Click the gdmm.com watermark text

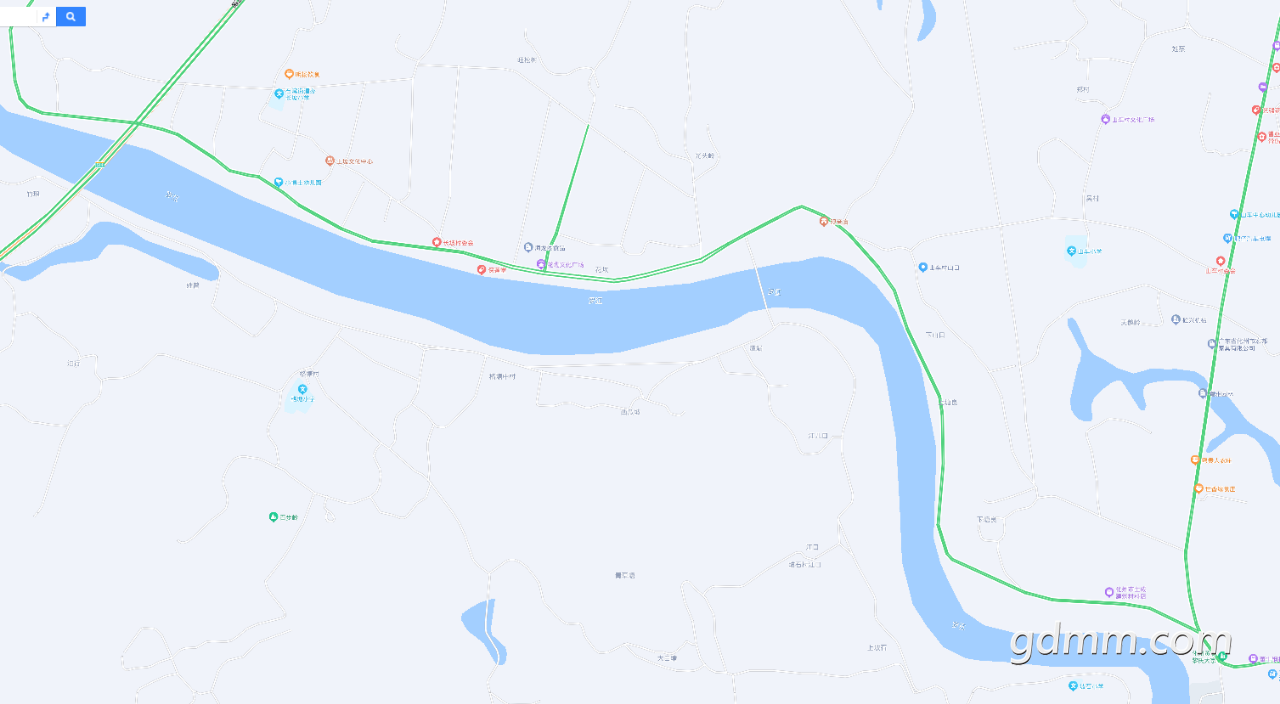click(x=1121, y=642)
